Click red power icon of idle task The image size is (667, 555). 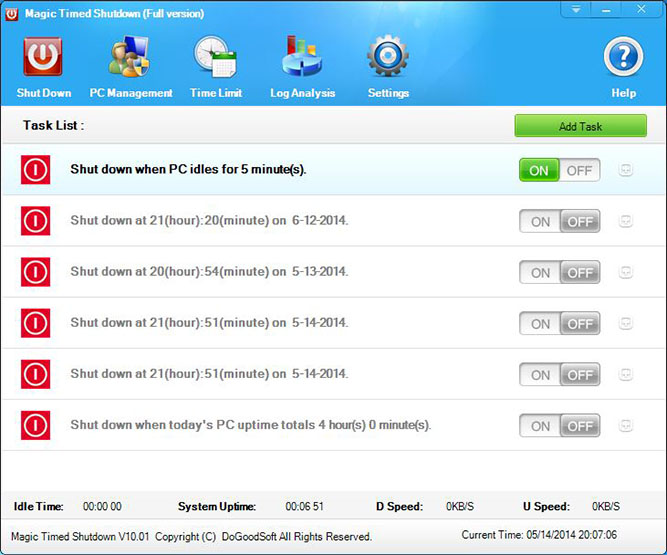pyautogui.click(x=35, y=170)
